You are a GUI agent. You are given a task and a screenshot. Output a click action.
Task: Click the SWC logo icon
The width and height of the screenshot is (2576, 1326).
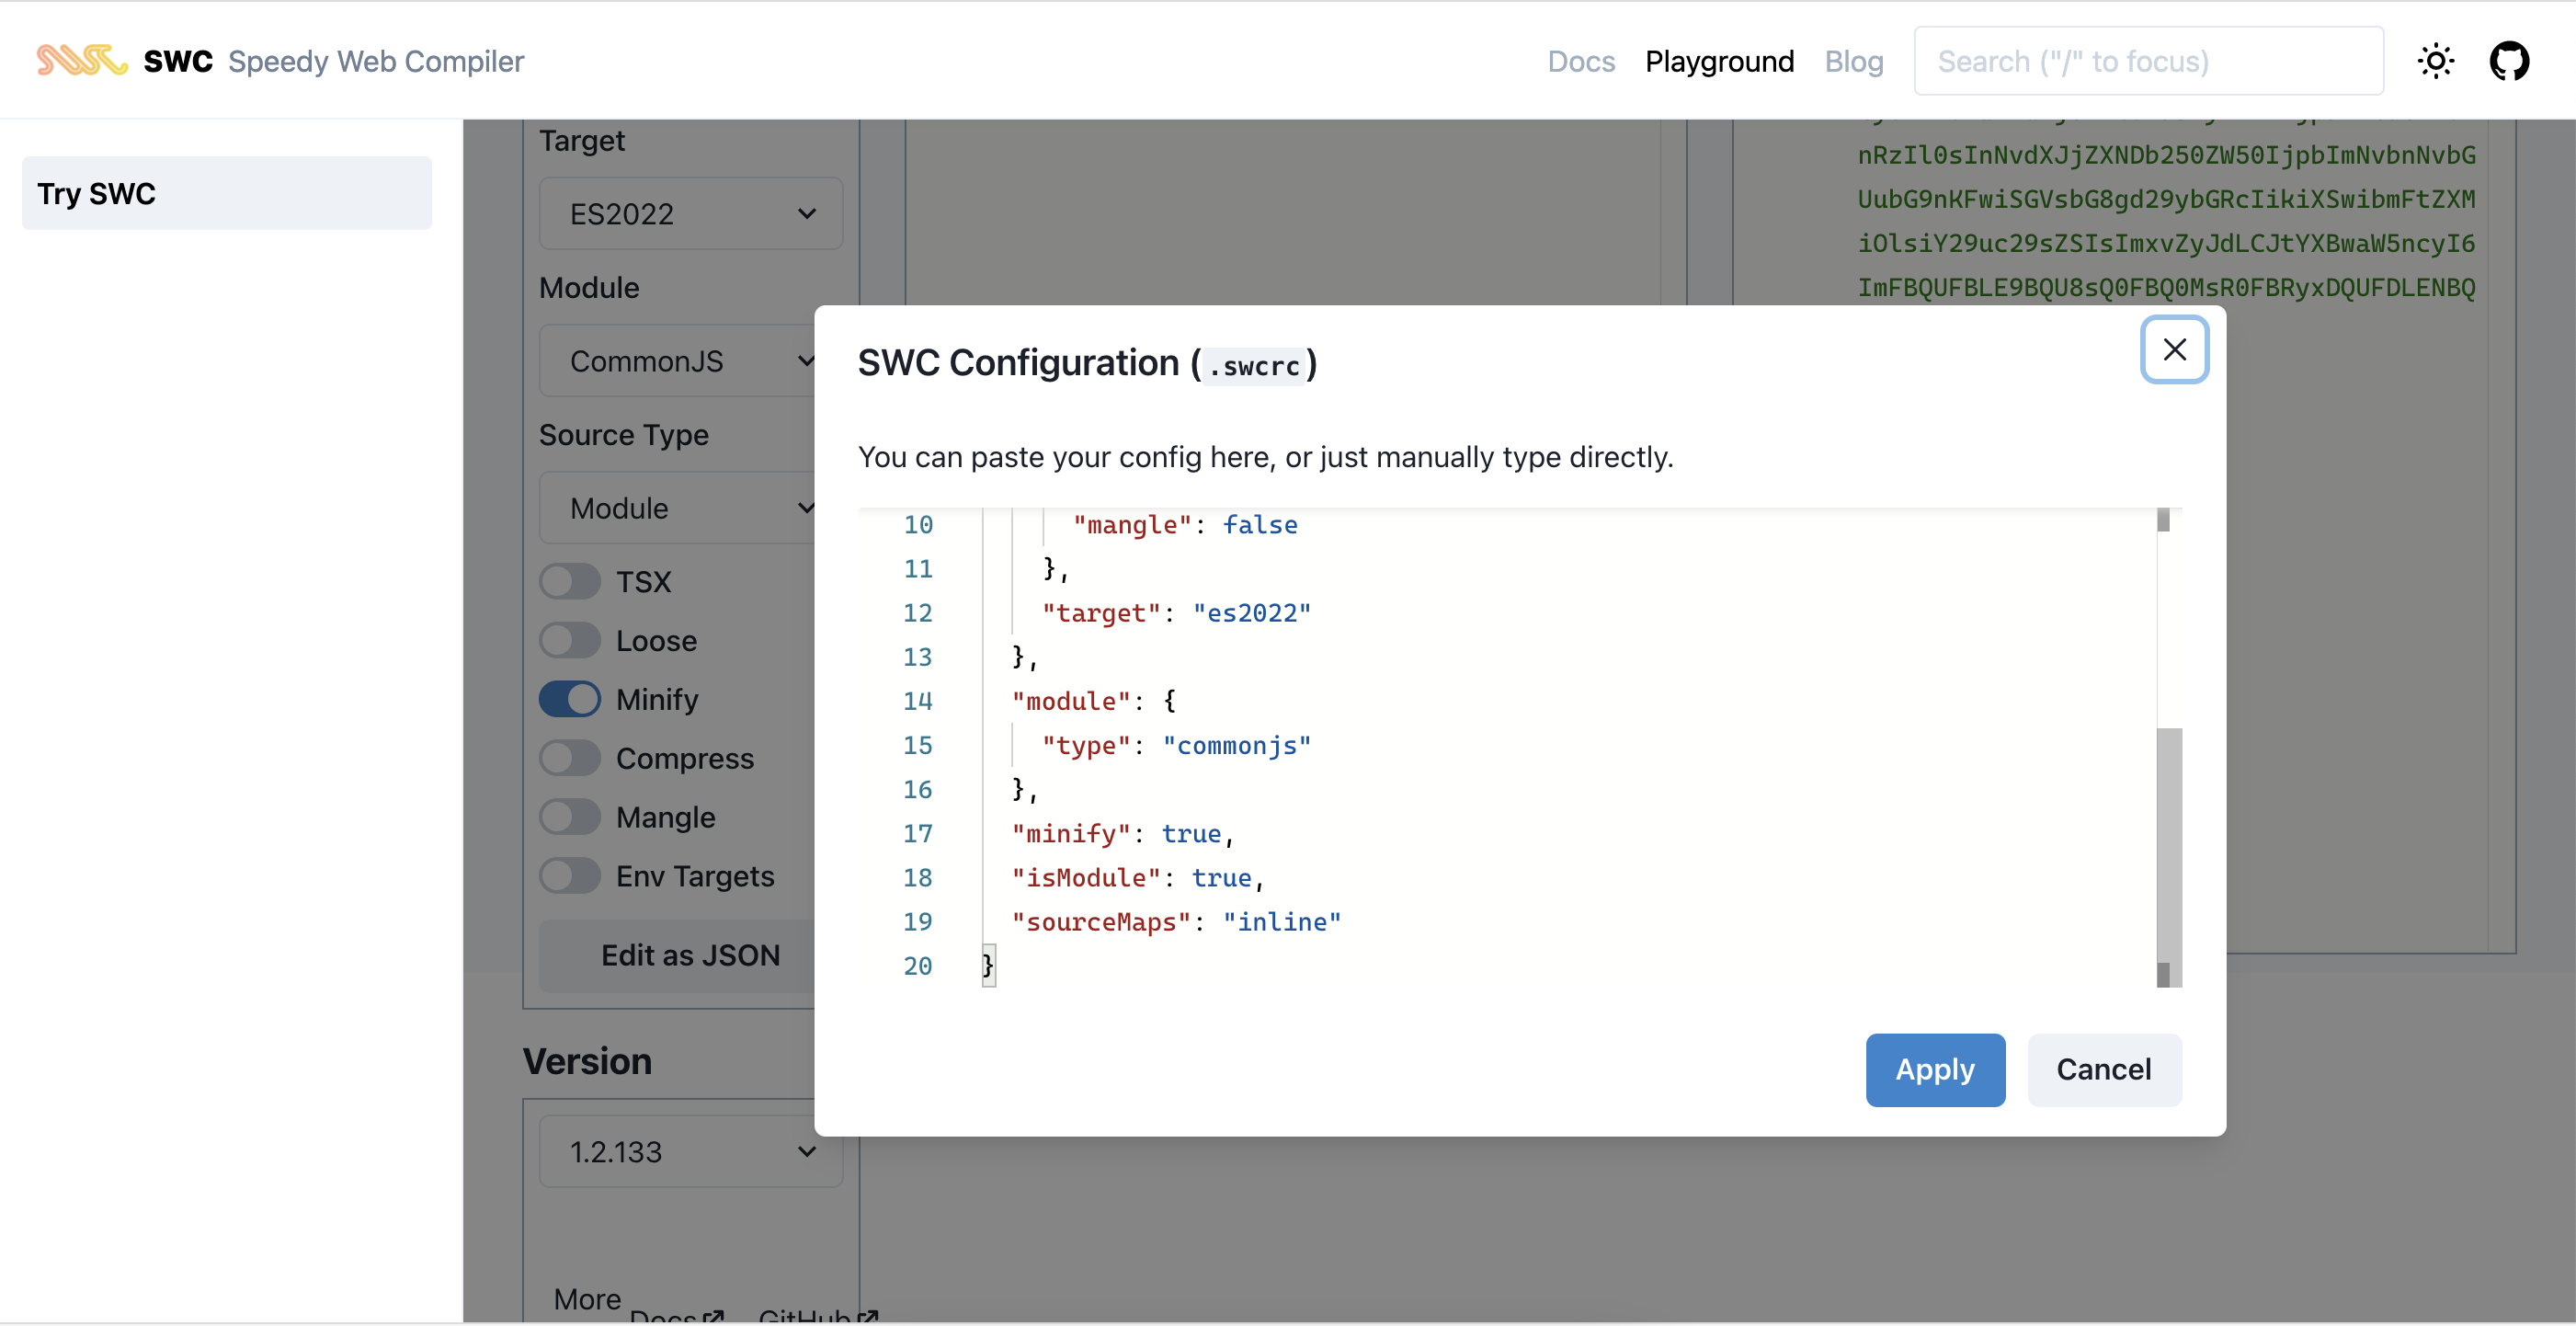[82, 60]
